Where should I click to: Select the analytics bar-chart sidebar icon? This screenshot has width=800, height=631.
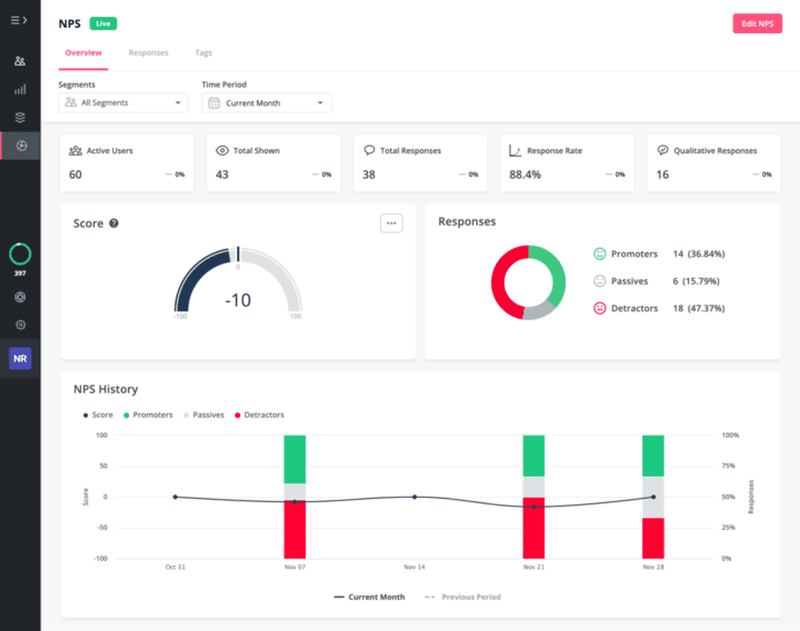(18, 89)
